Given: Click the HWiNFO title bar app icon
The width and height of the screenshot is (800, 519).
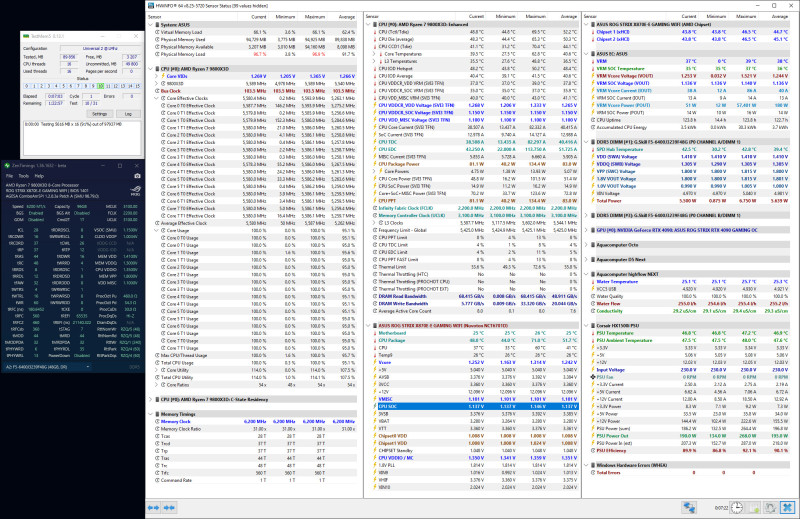Looking at the screenshot, I should click(151, 6).
